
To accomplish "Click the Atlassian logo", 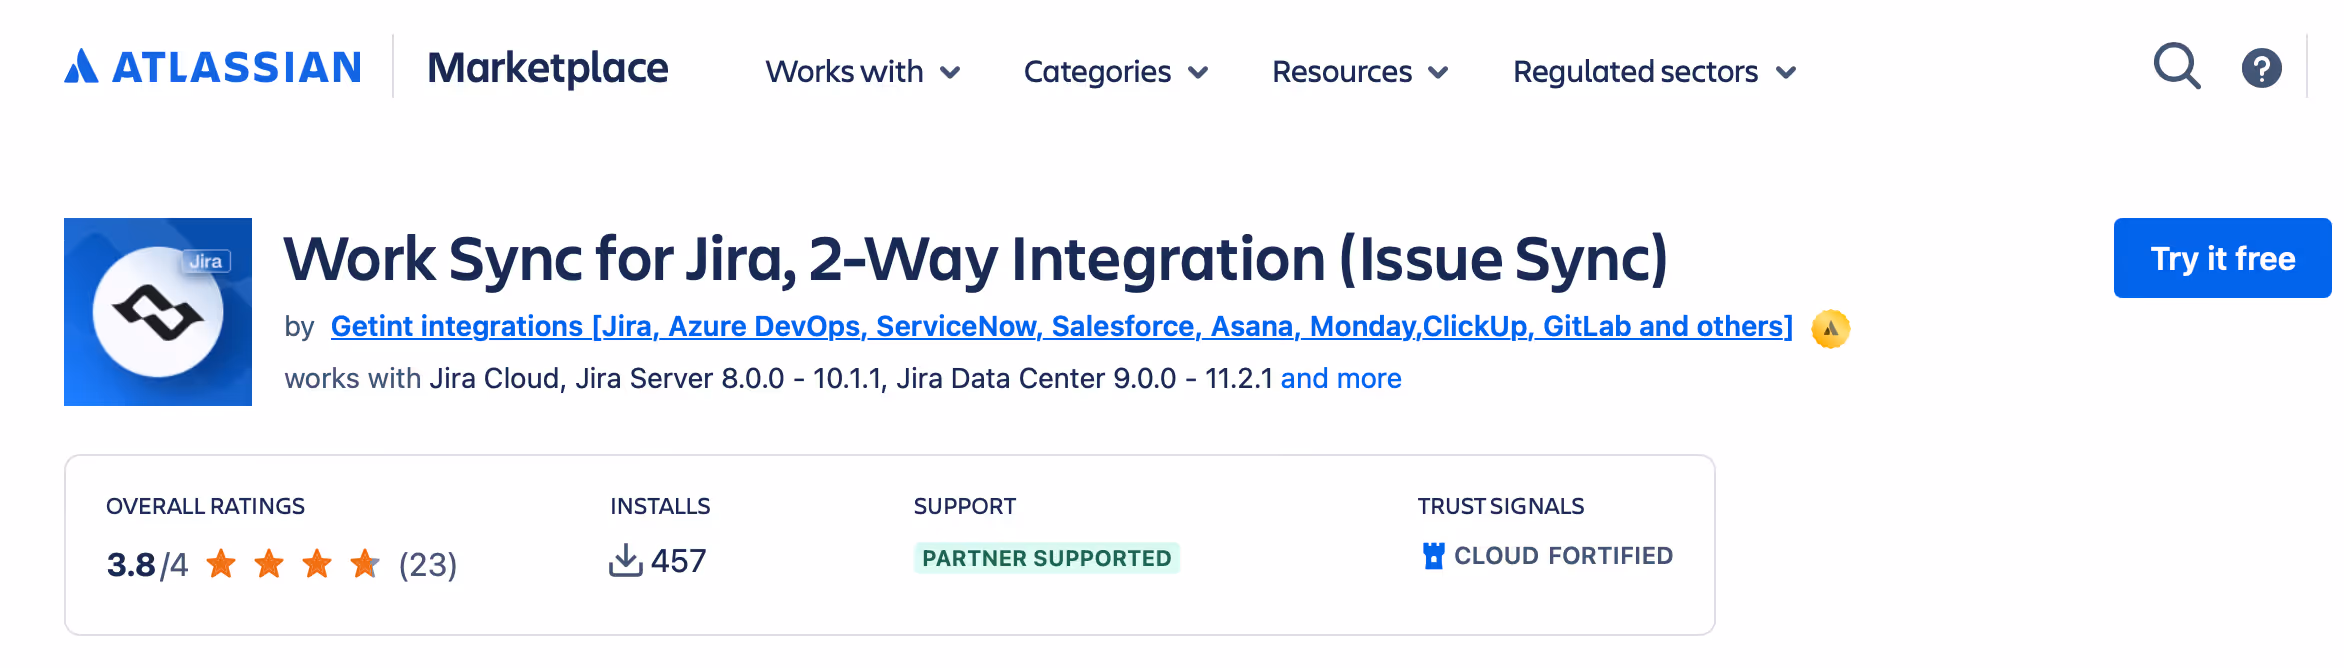I will pos(210,66).
